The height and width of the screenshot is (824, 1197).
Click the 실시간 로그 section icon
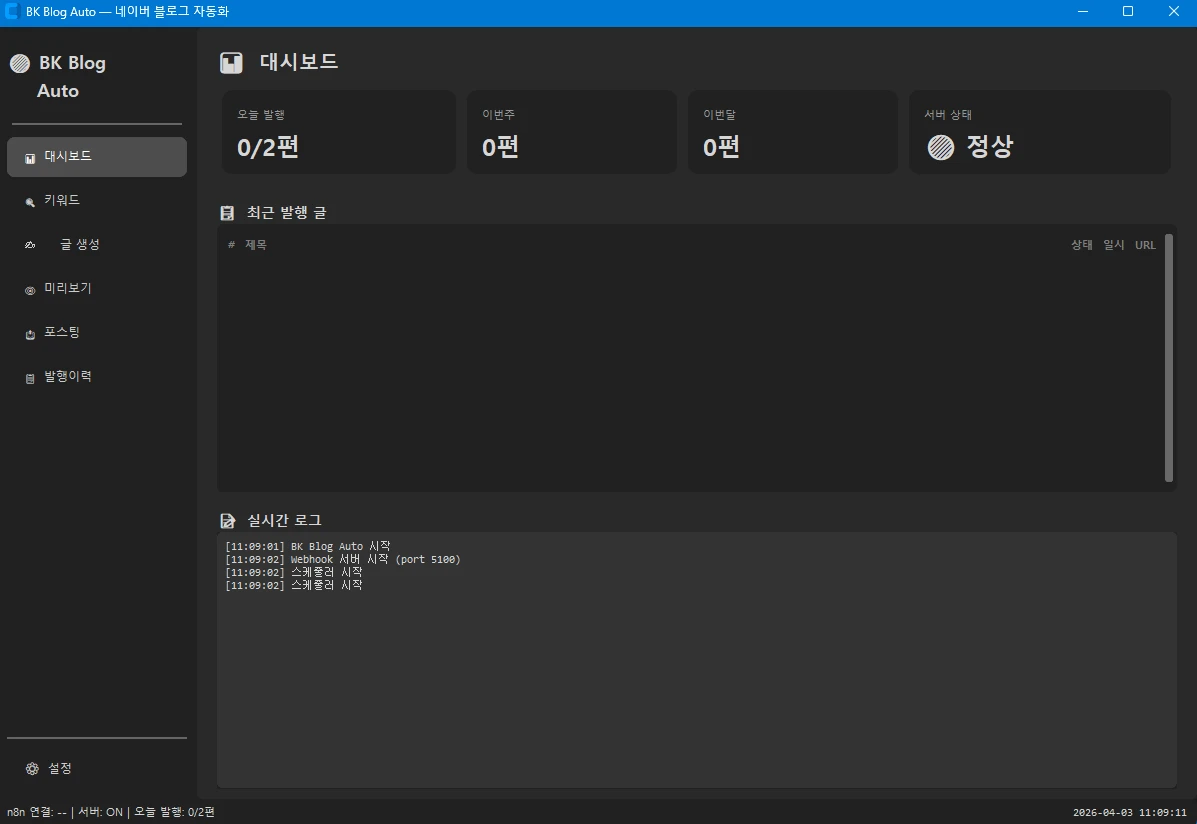click(x=227, y=521)
